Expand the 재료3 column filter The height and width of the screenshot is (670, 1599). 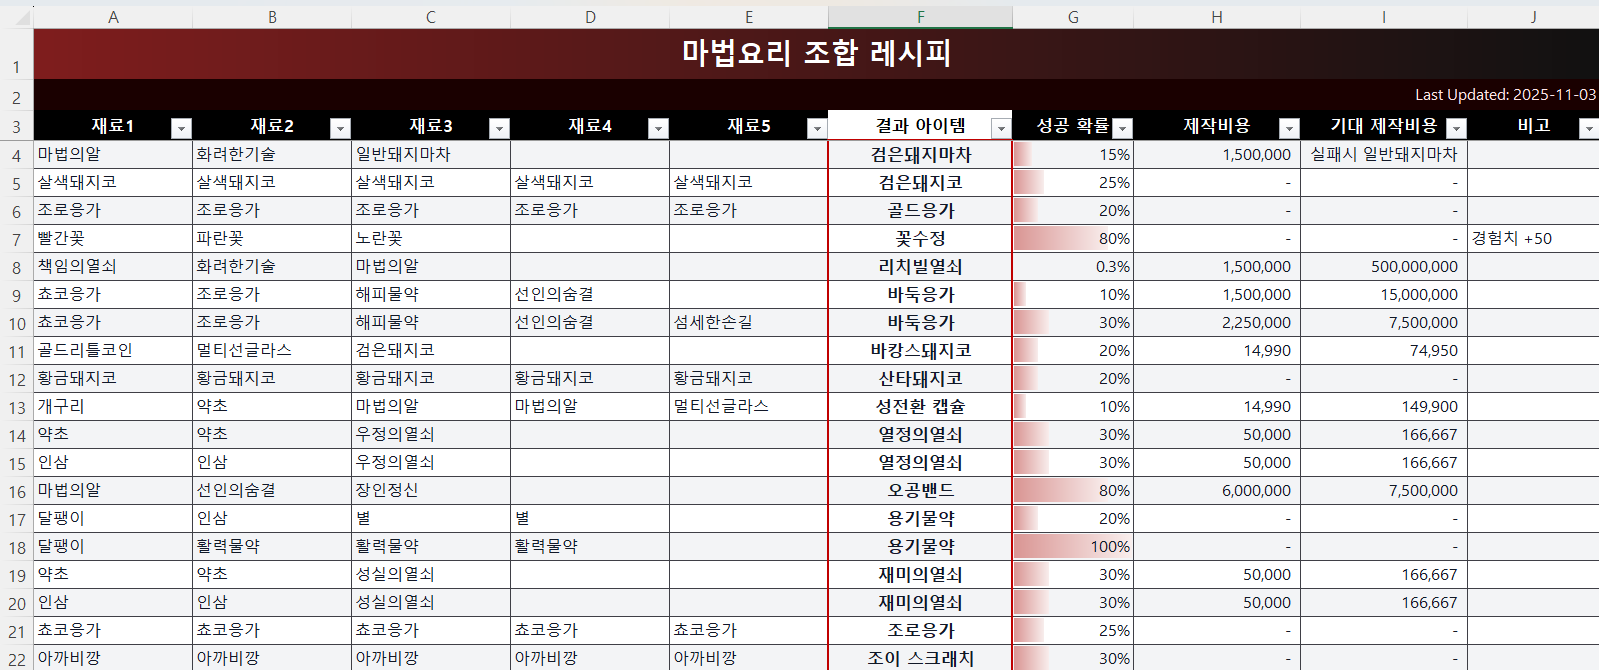click(x=499, y=128)
